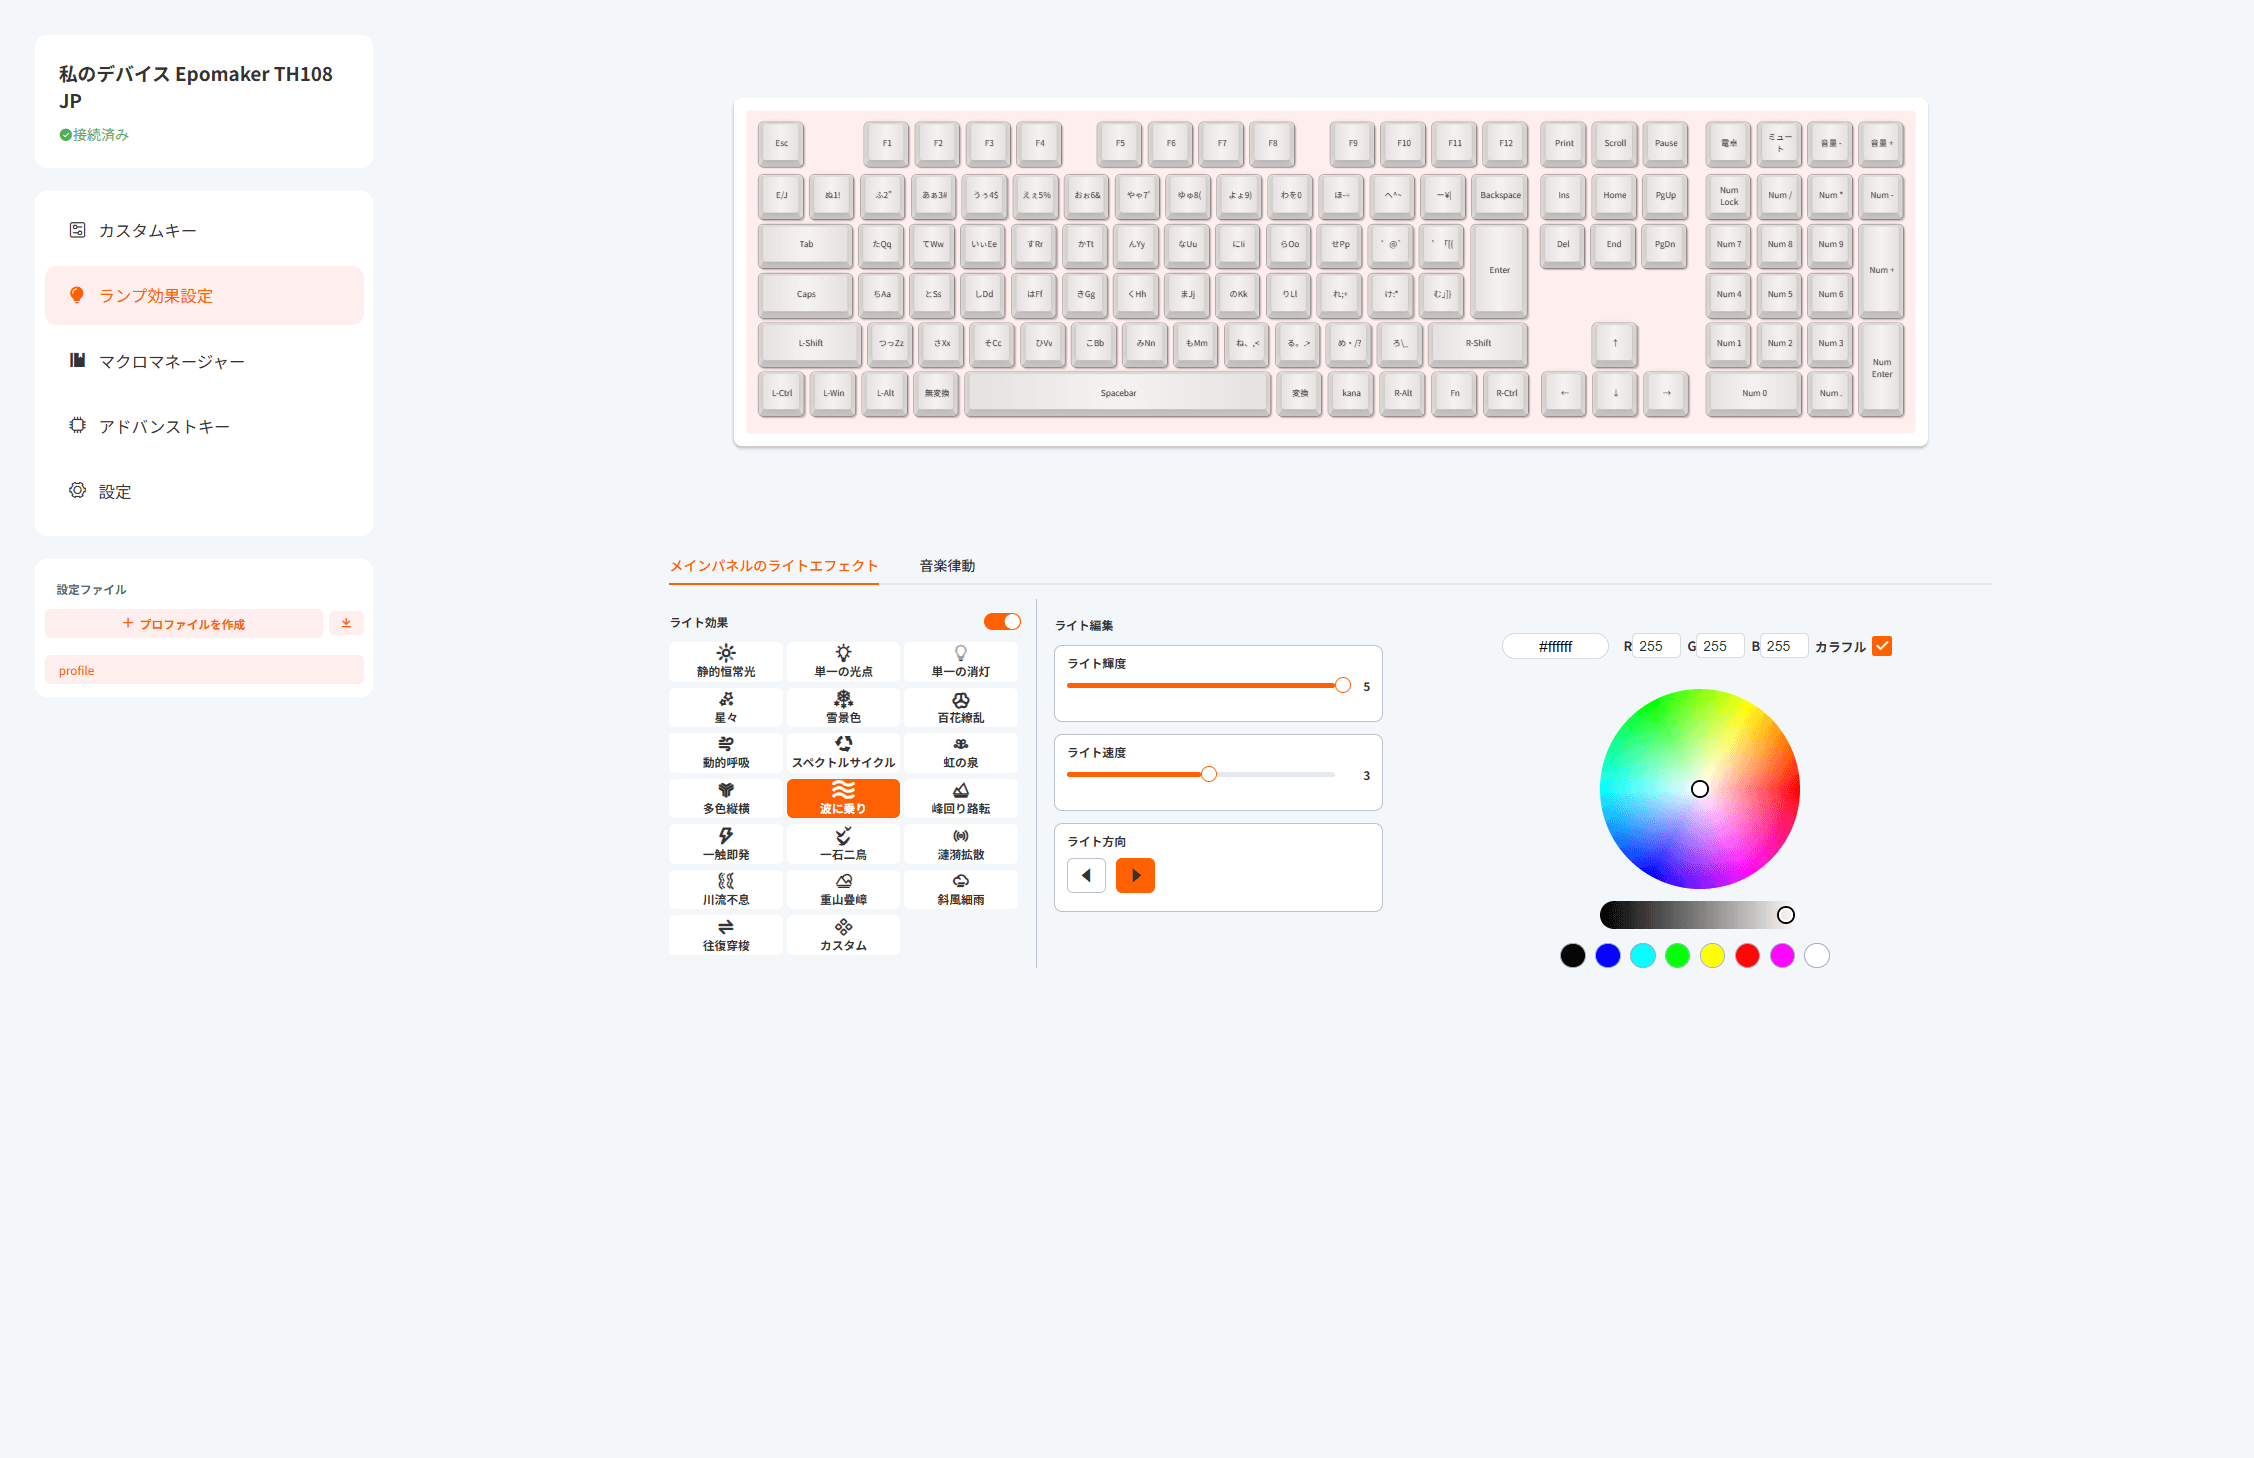Pick the red preset color swatch
The image size is (2254, 1458).
[x=1747, y=955]
